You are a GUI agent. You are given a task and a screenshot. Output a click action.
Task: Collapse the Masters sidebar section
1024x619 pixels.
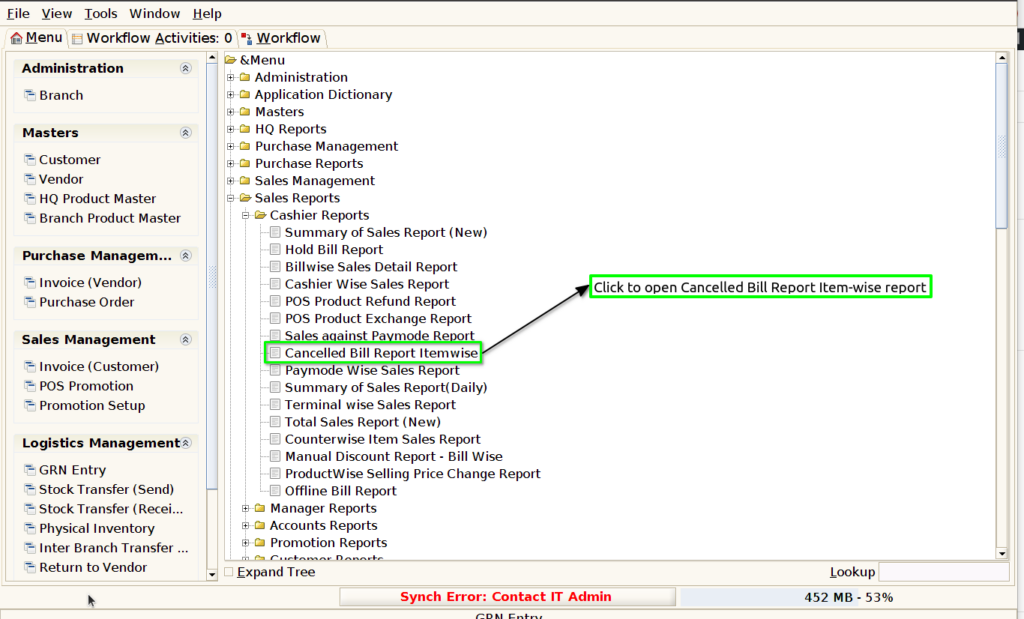(185, 133)
